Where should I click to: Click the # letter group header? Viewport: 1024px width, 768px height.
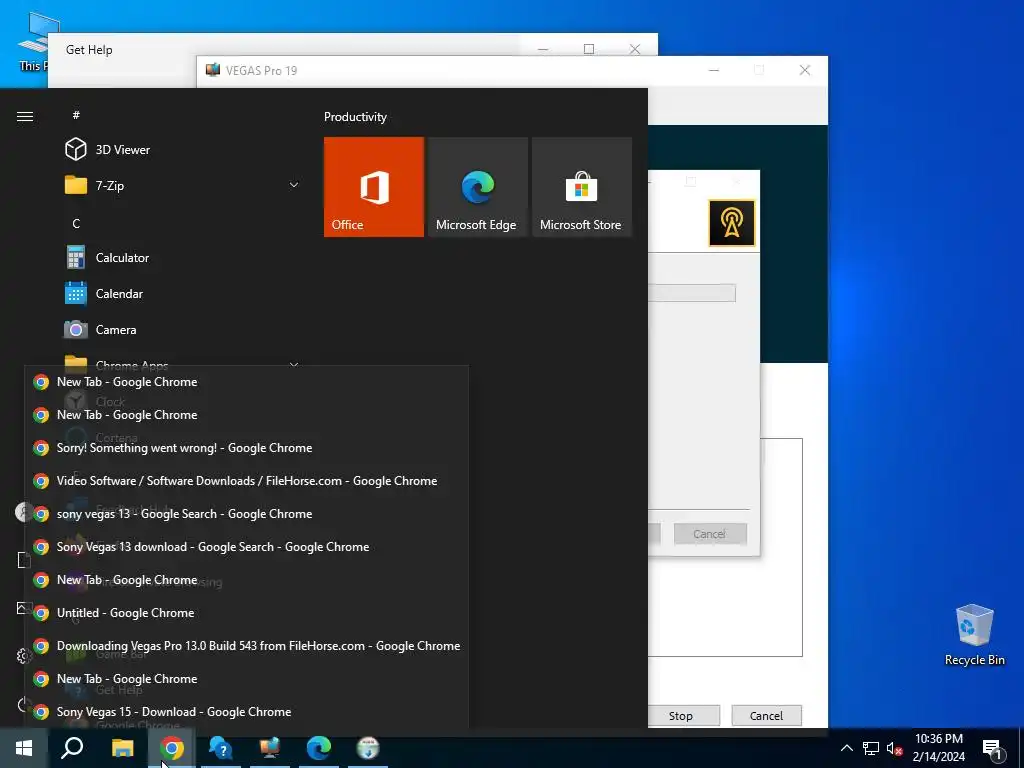[76, 115]
